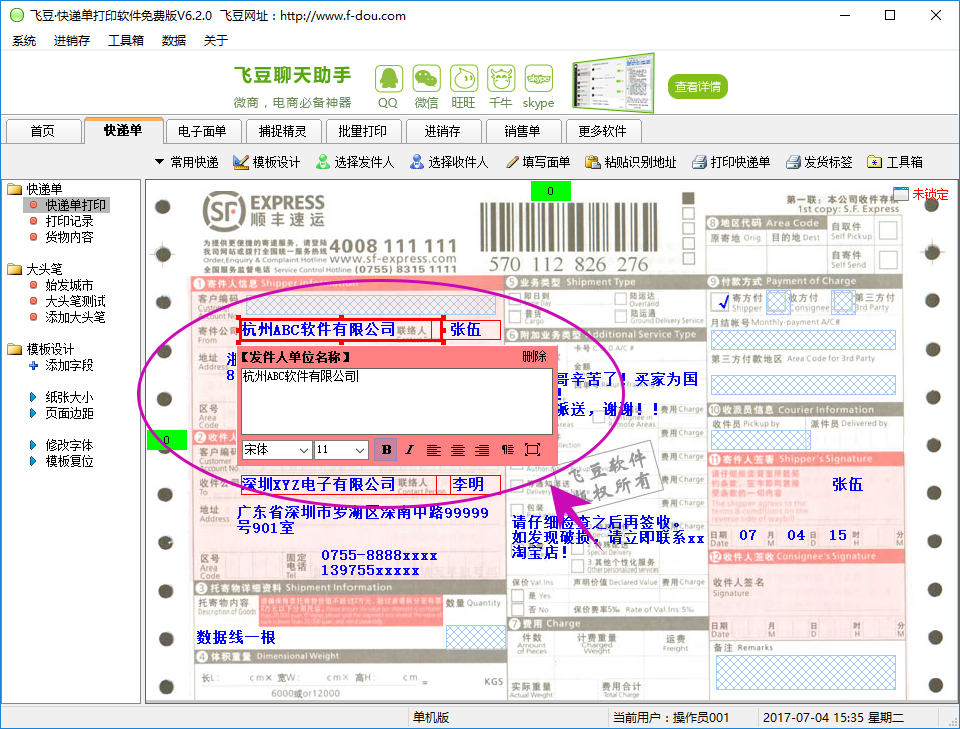This screenshot has height=729, width=960.
Task: Open 纸张大小 setting
Action: 61,397
